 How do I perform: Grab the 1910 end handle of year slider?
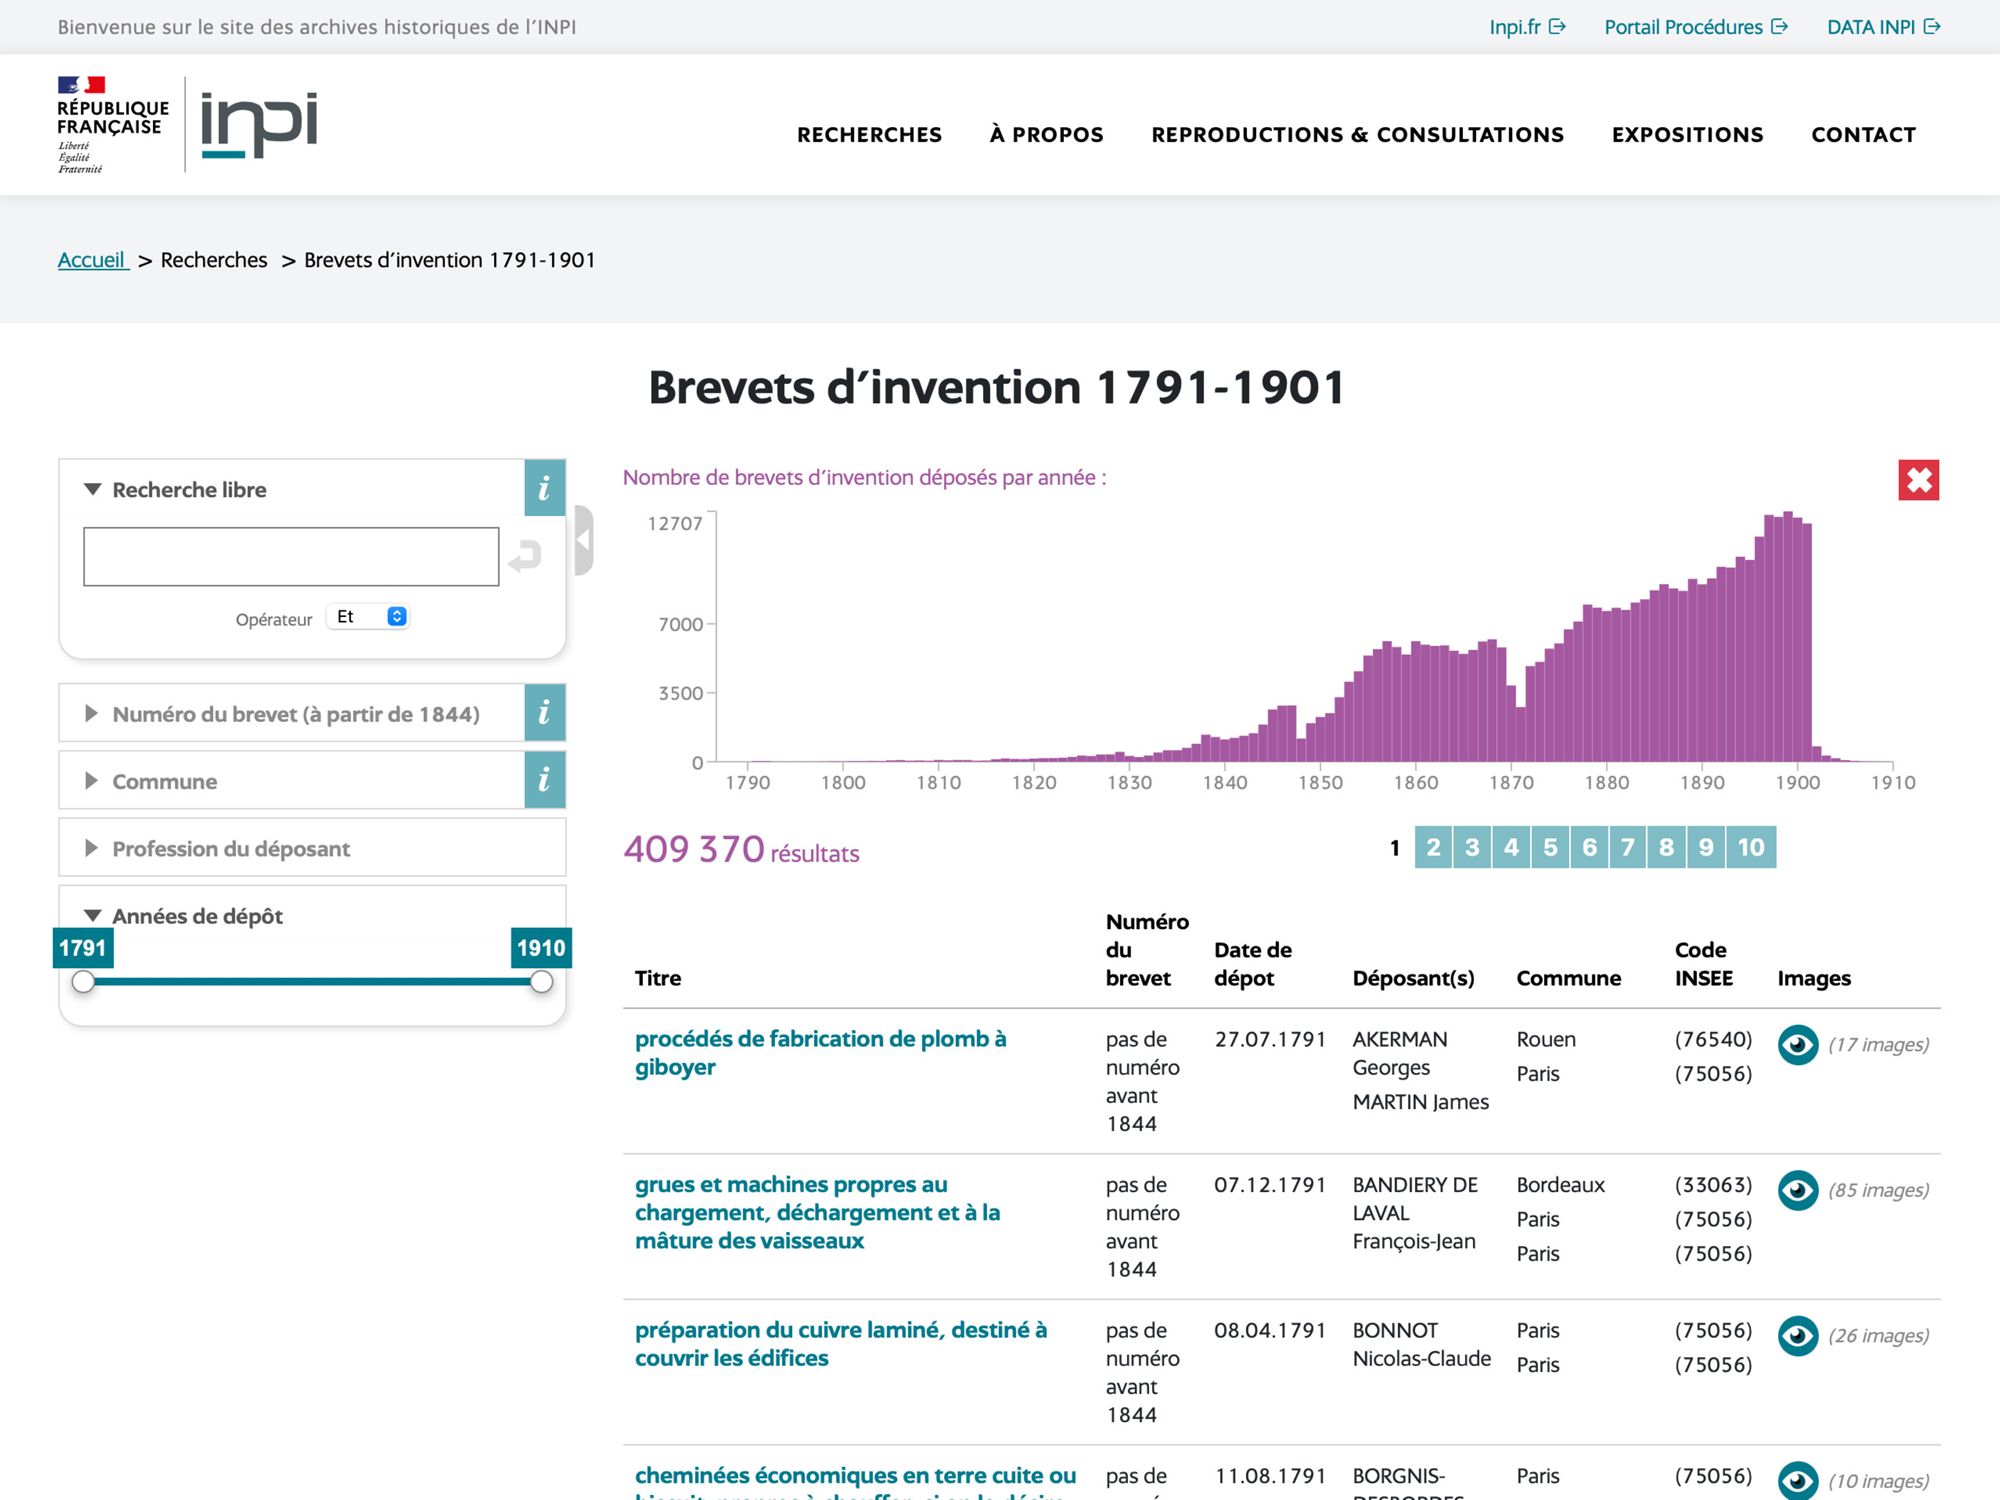click(541, 982)
